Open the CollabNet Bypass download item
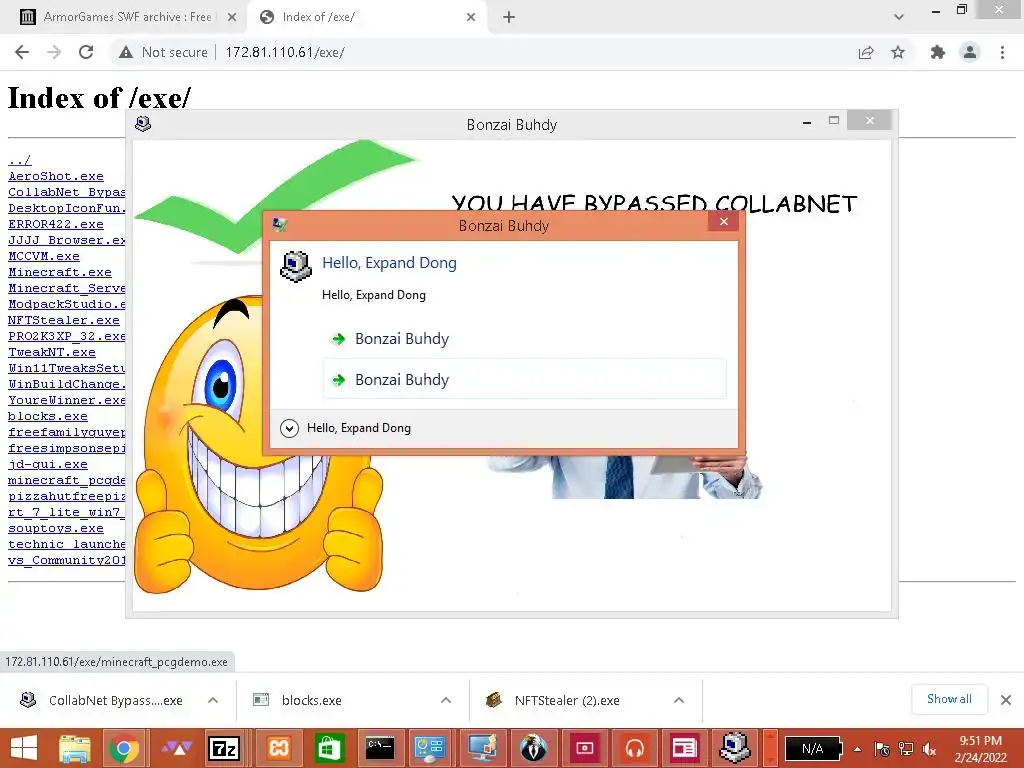The image size is (1024, 768). pos(104,700)
